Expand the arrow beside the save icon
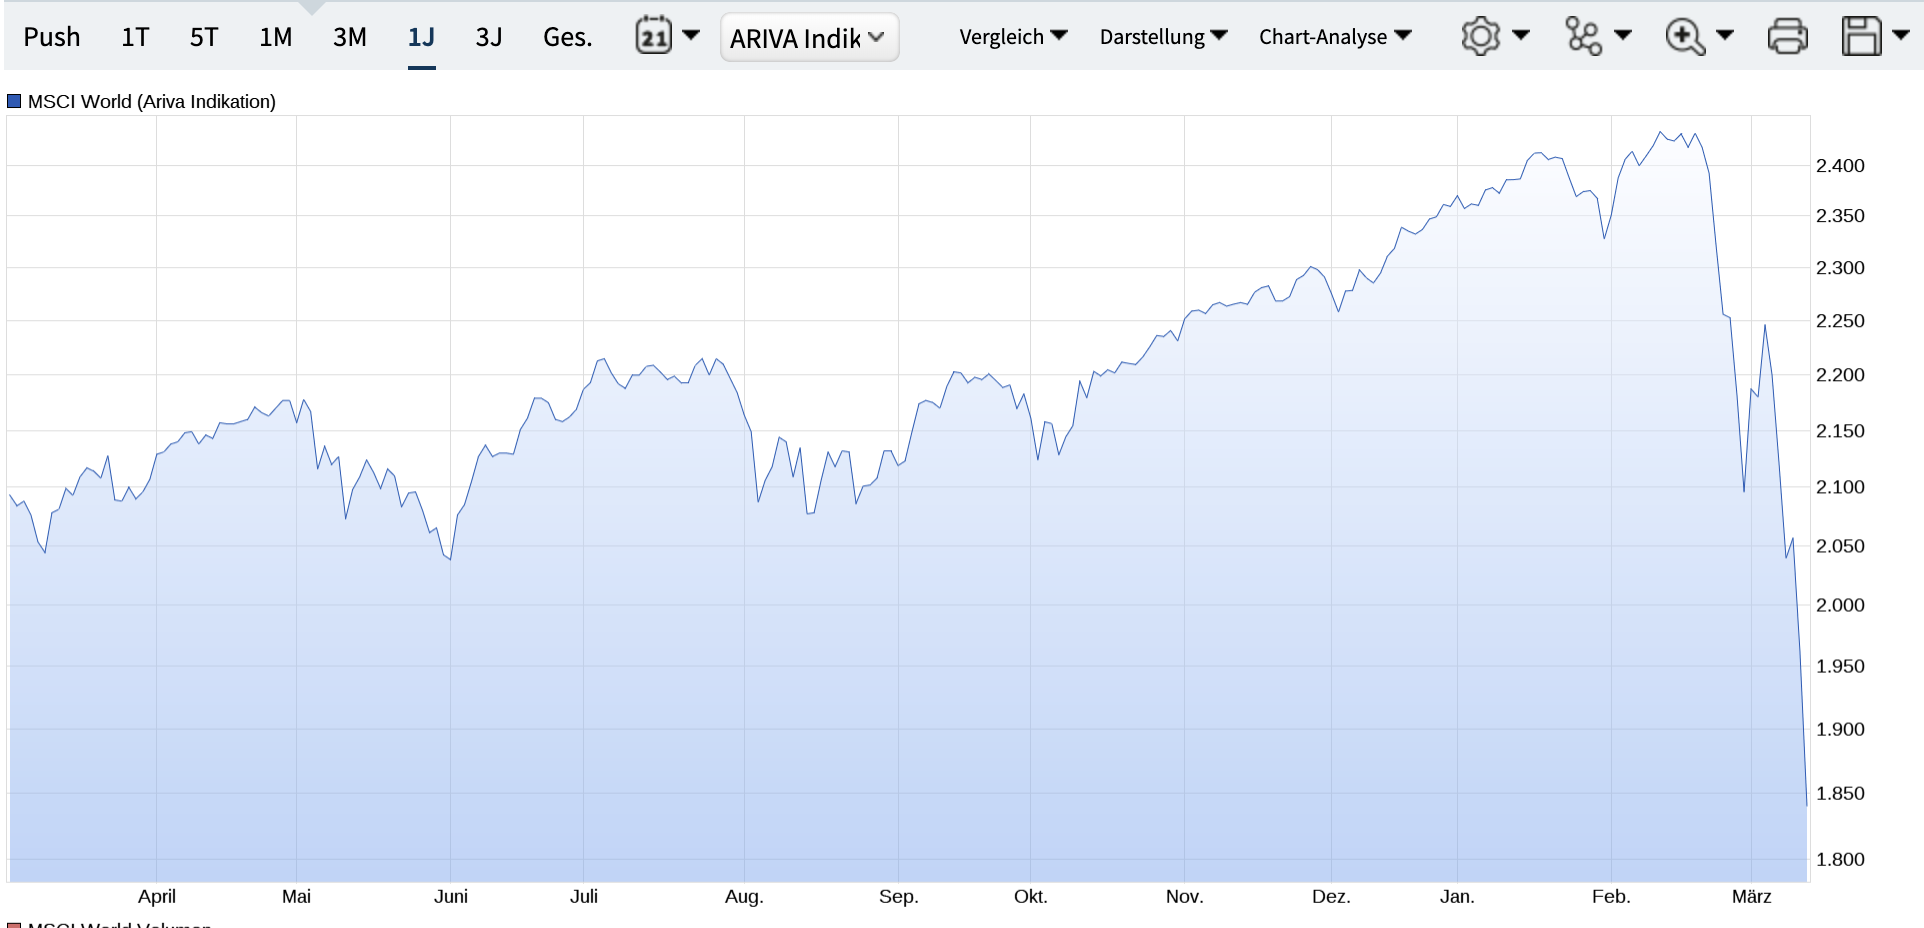1924x928 pixels. (1902, 35)
